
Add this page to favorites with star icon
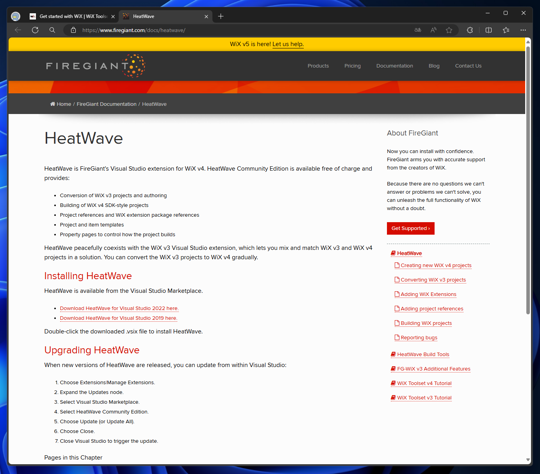449,30
